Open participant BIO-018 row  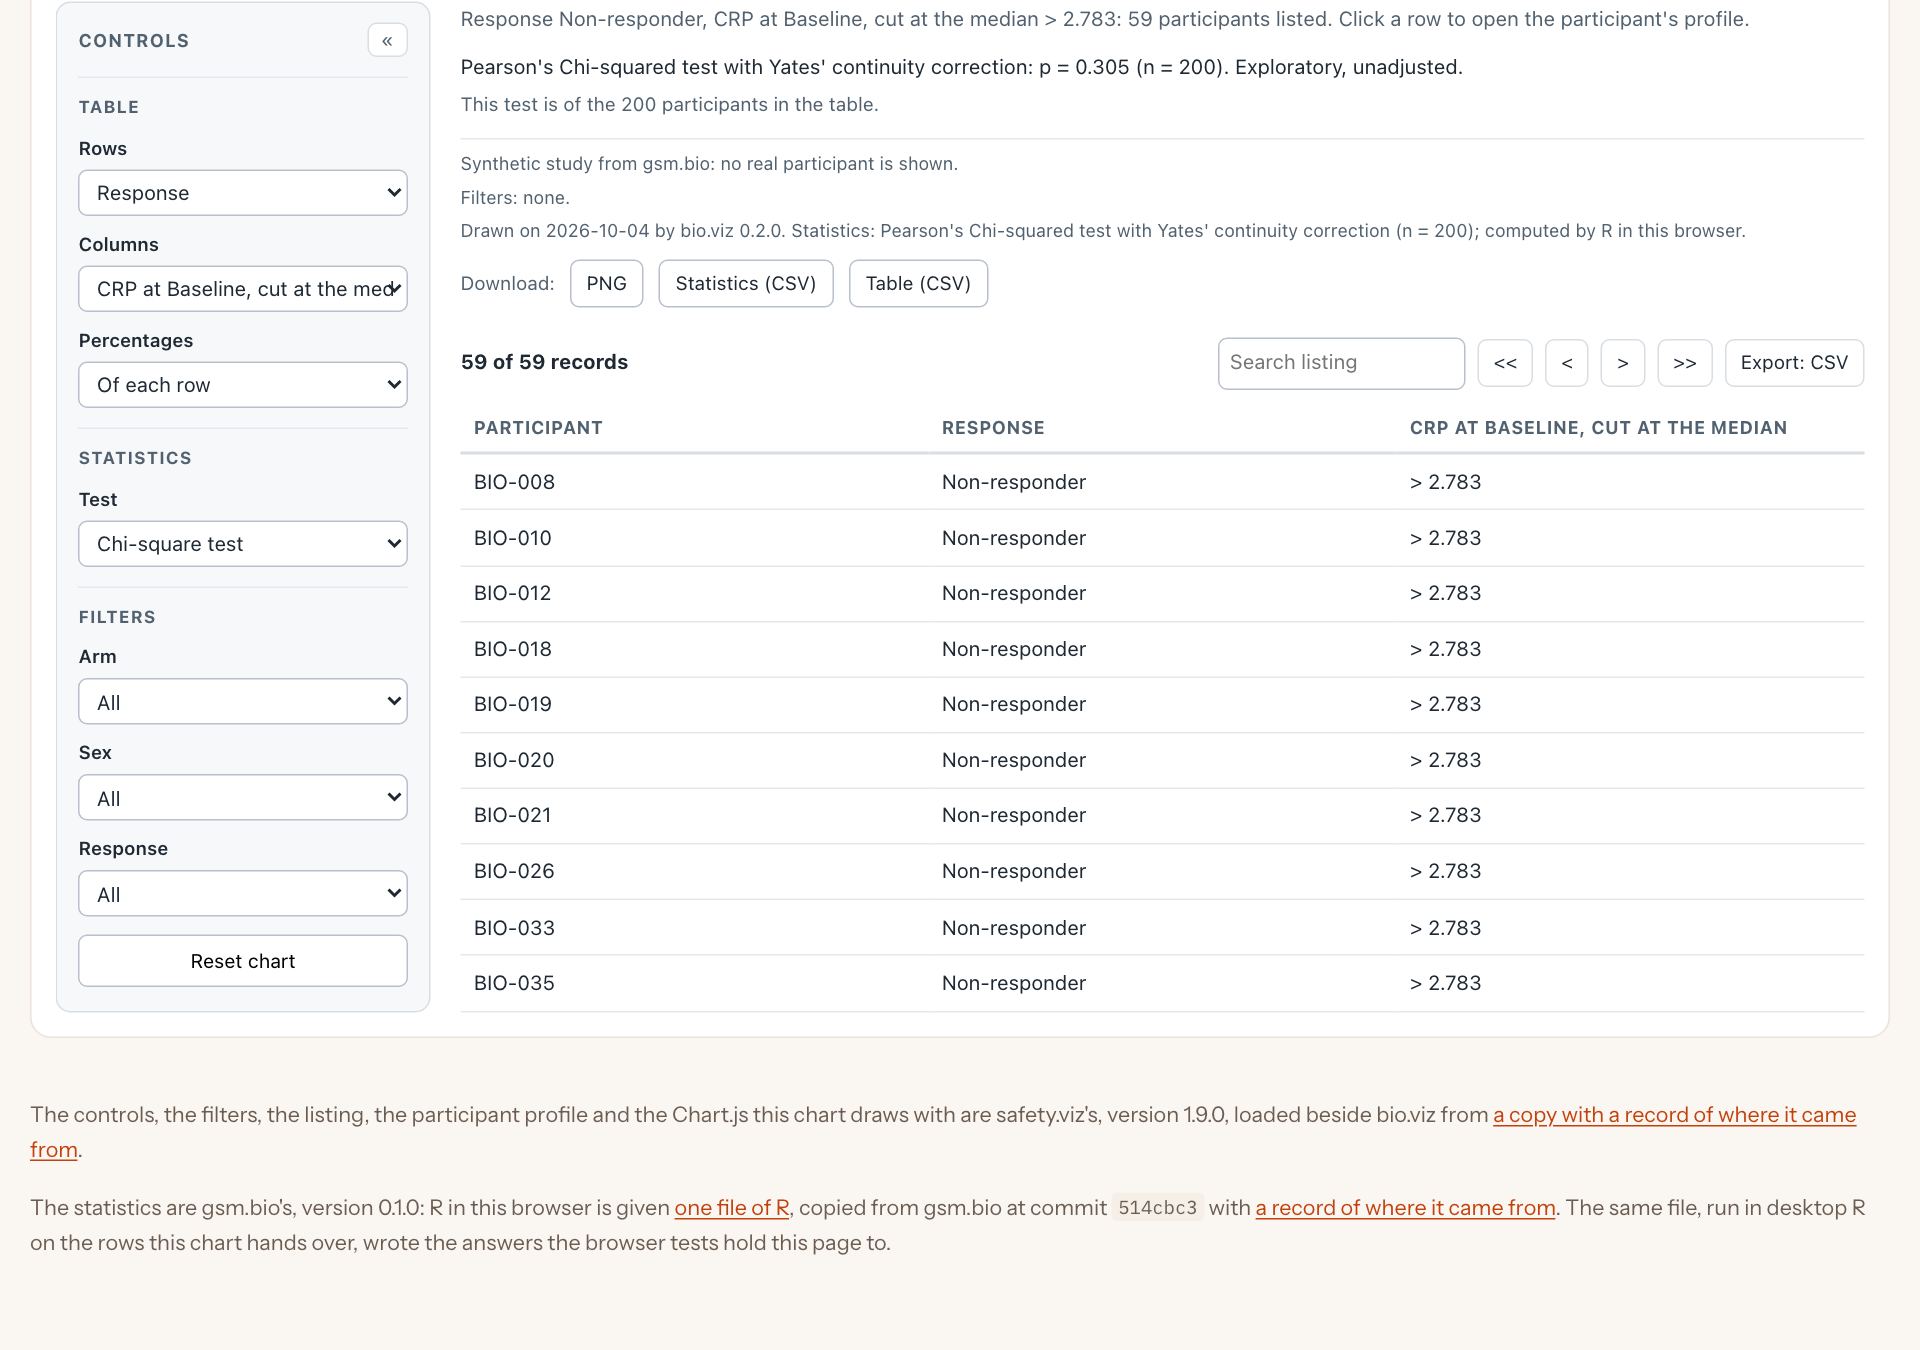1162,649
